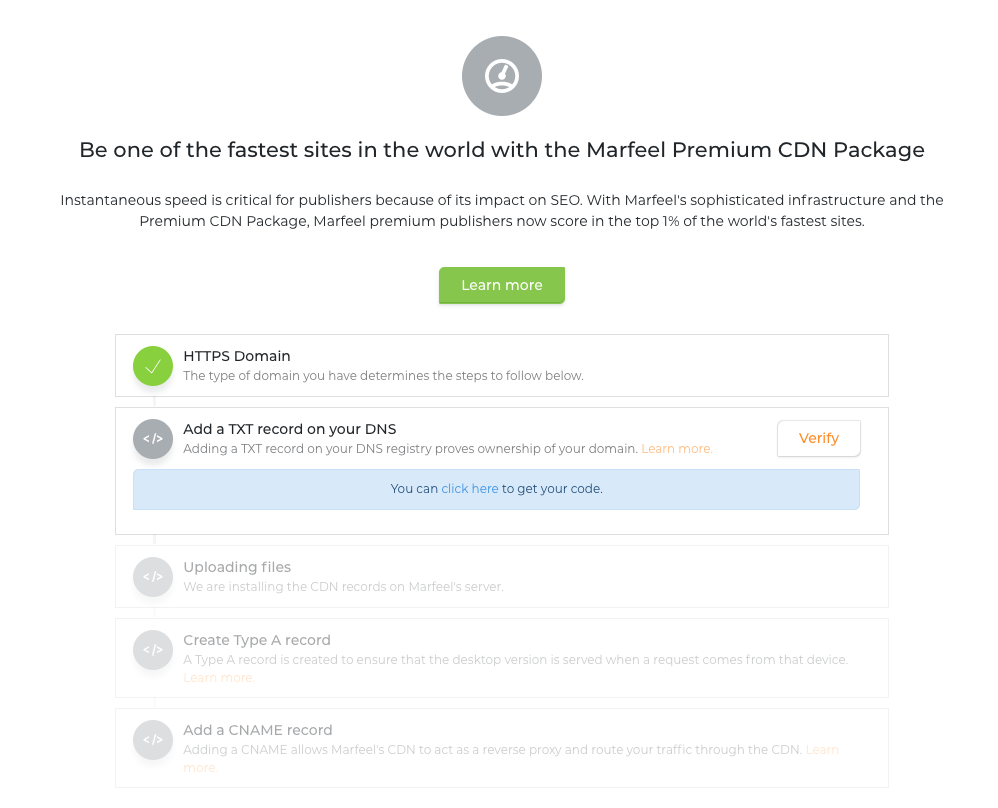Open Learn more link under Type A record
Viewport: 998px width, 808px height.
tap(219, 677)
